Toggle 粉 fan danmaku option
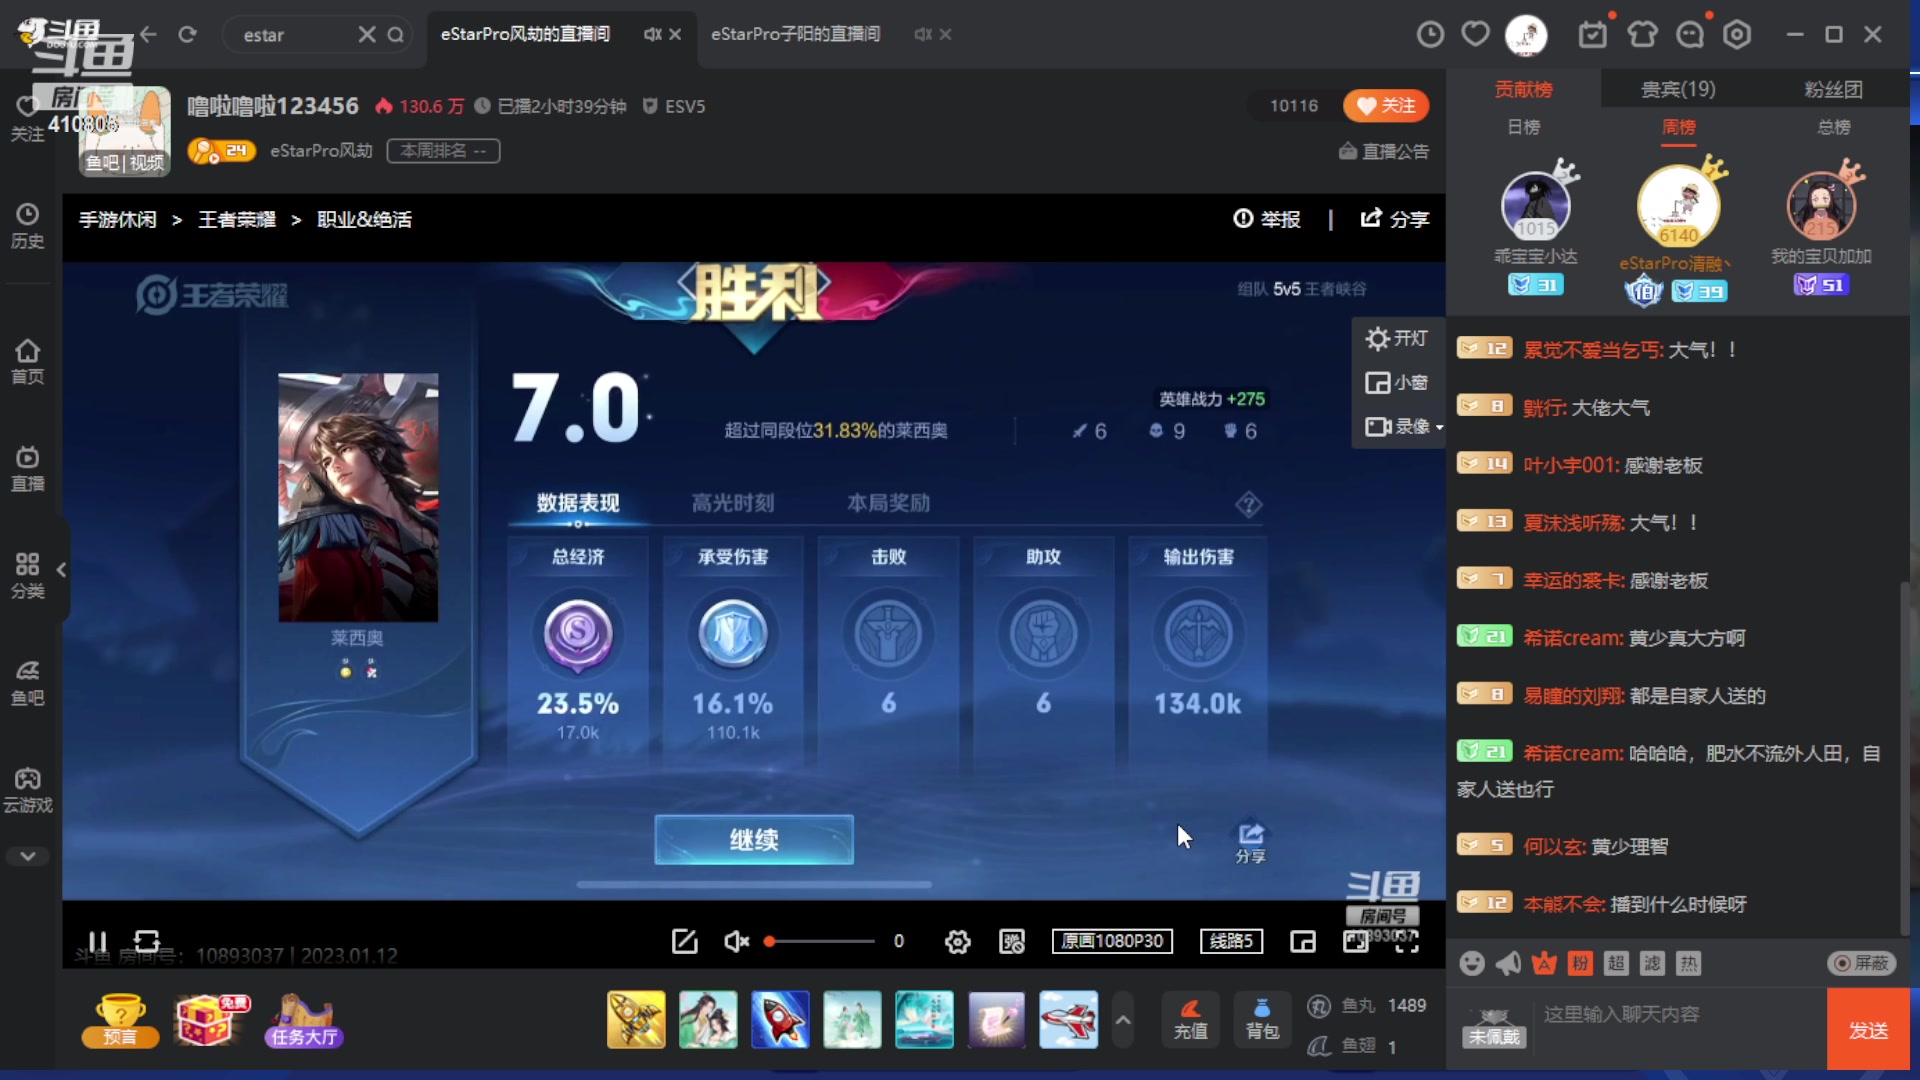This screenshot has height=1080, width=1920. point(1580,963)
